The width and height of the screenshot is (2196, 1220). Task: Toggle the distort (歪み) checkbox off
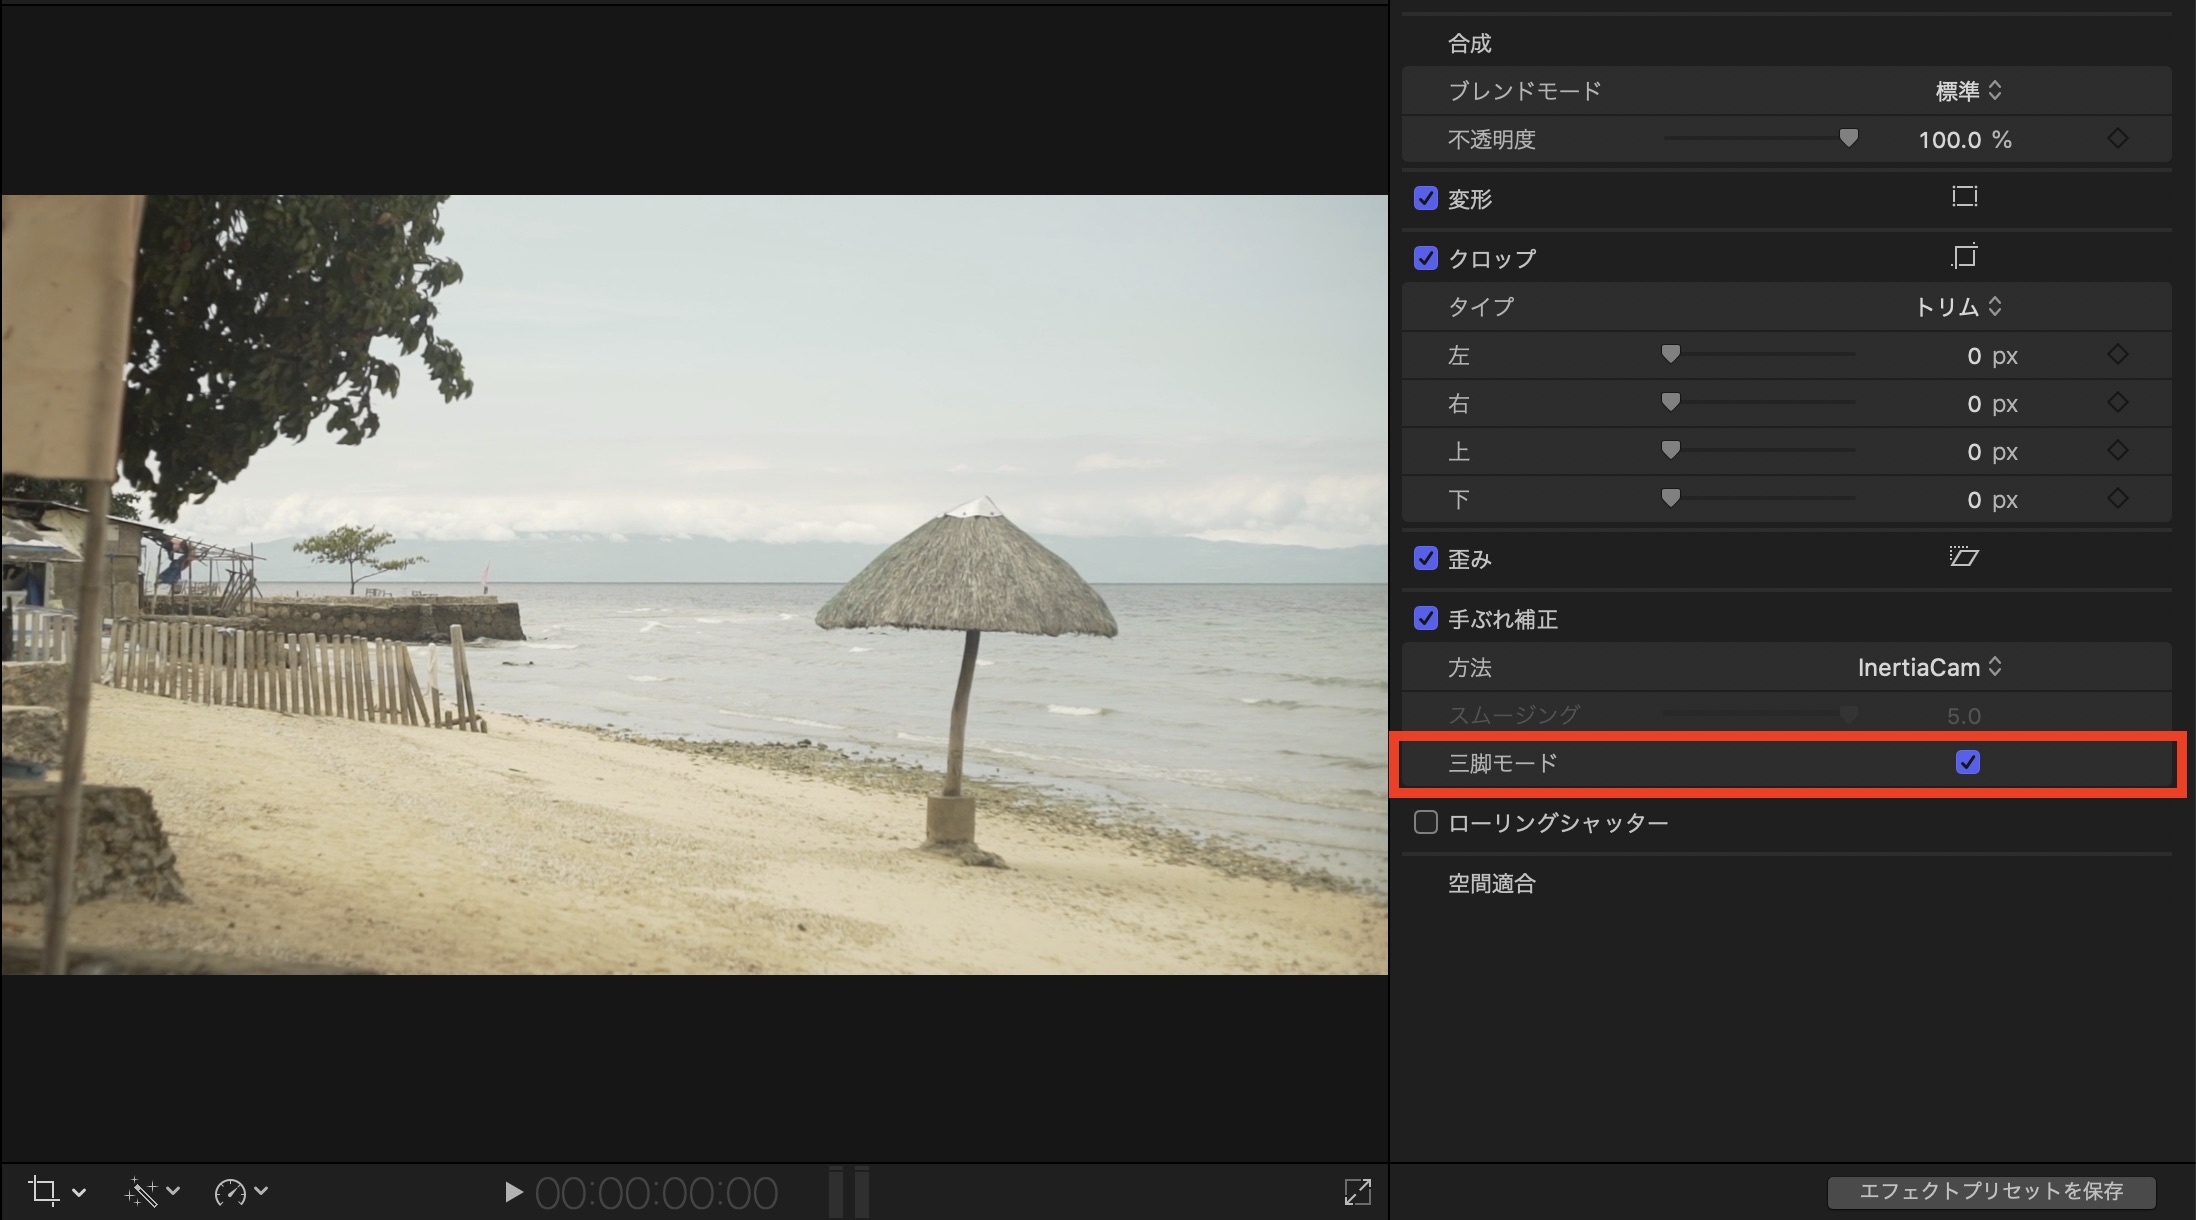1426,558
